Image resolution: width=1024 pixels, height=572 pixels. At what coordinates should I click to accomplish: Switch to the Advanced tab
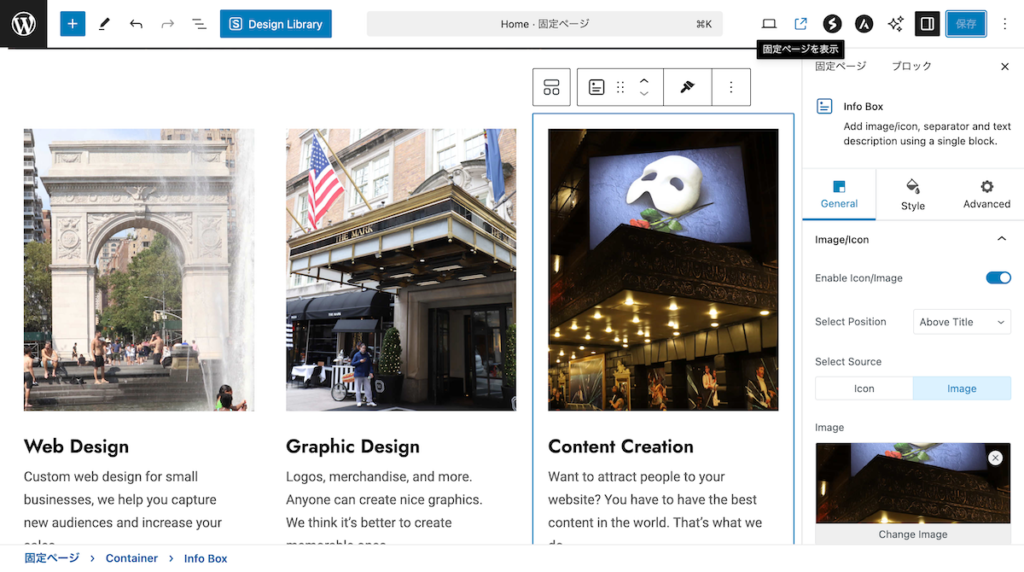986,195
